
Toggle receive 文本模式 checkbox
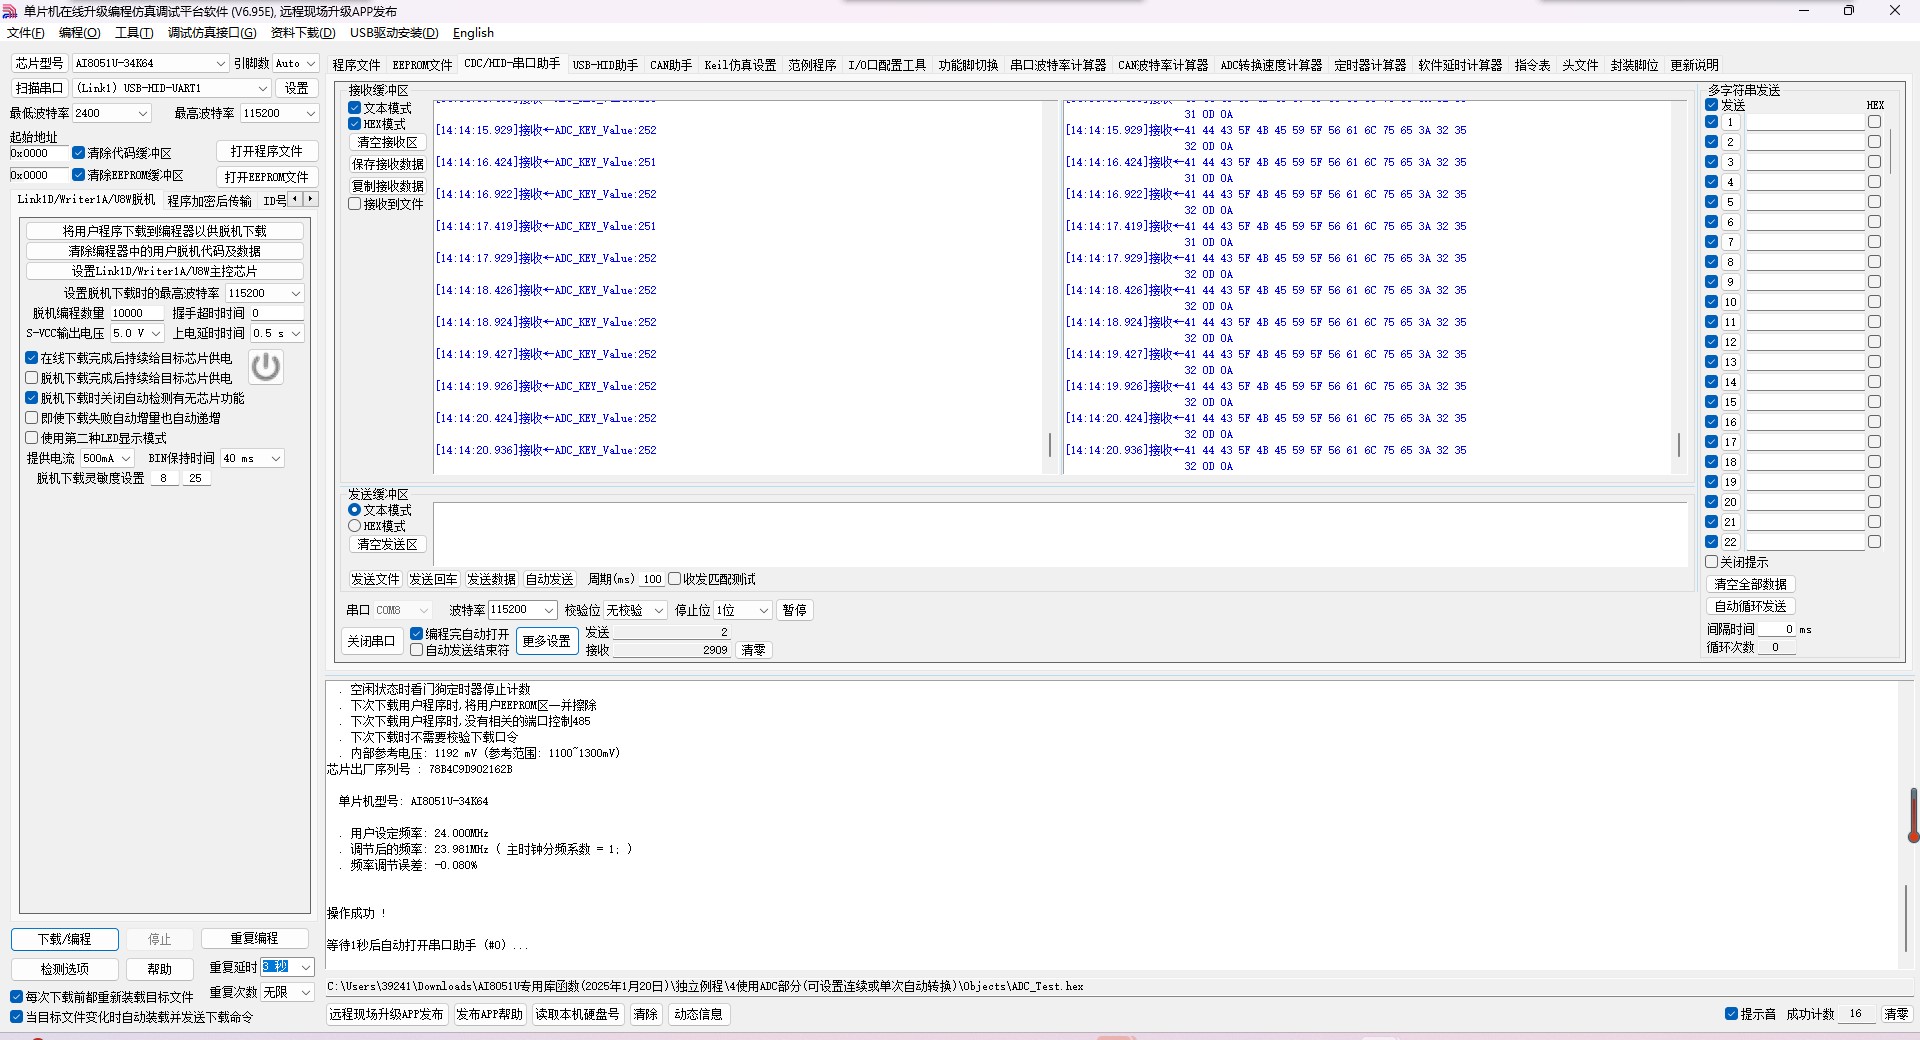click(x=354, y=108)
